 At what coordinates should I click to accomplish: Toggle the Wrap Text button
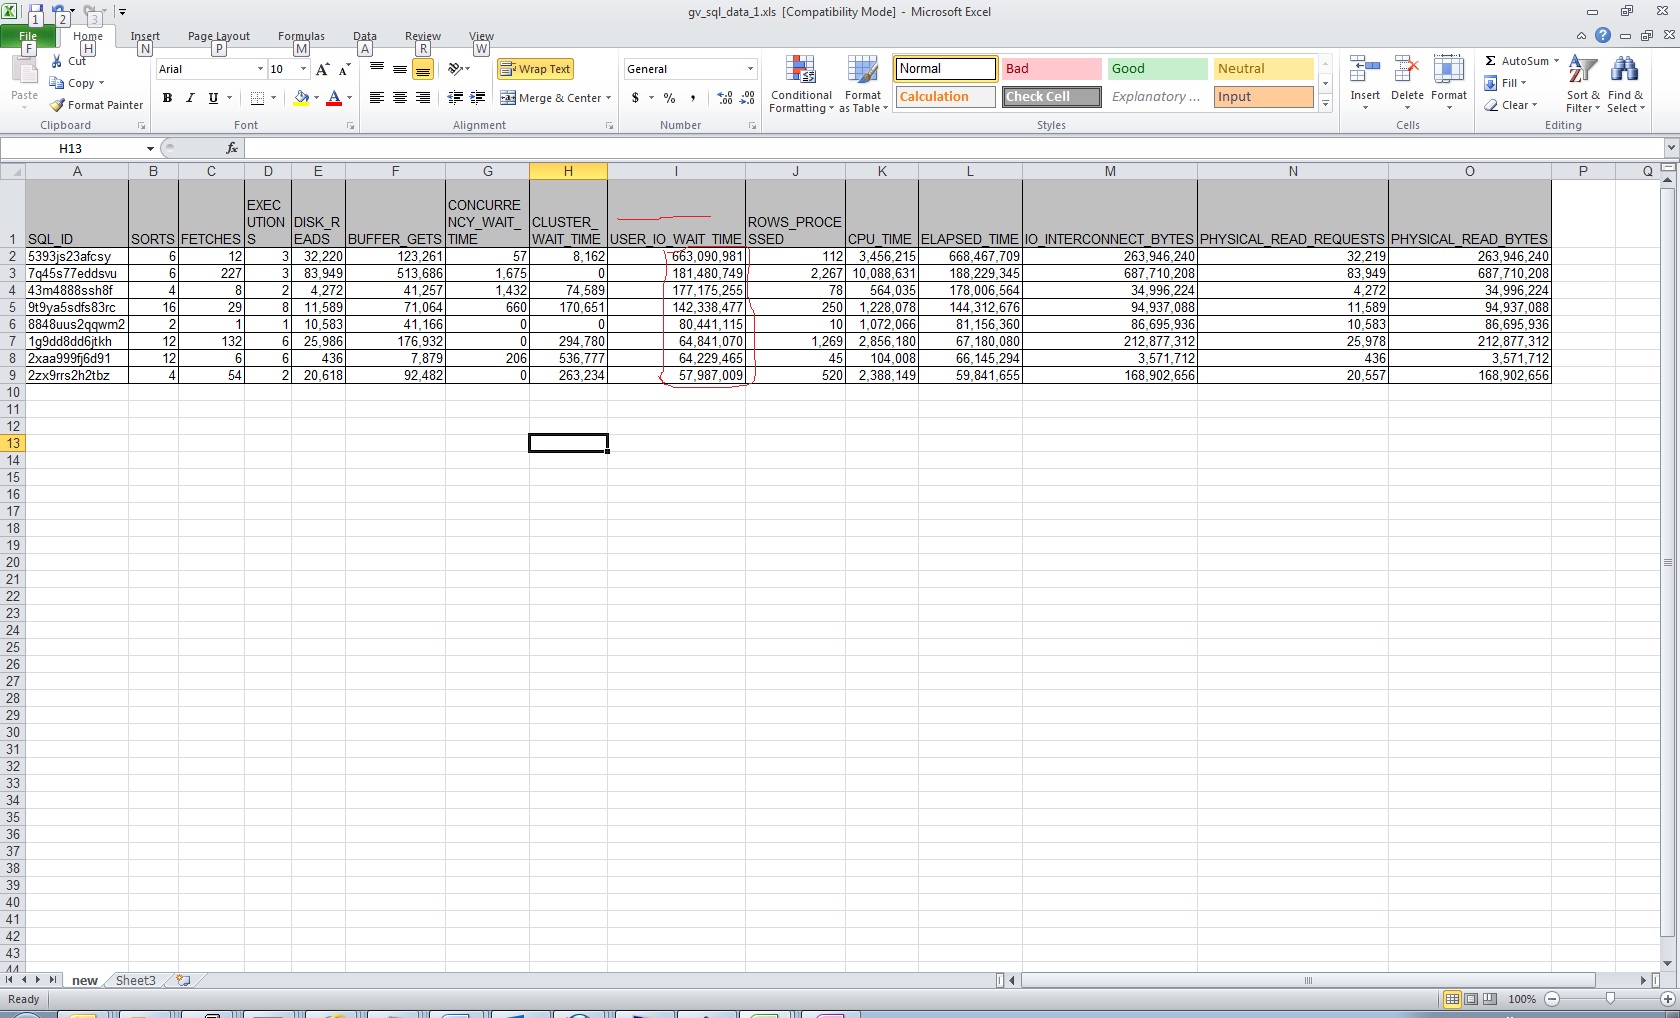pos(535,69)
